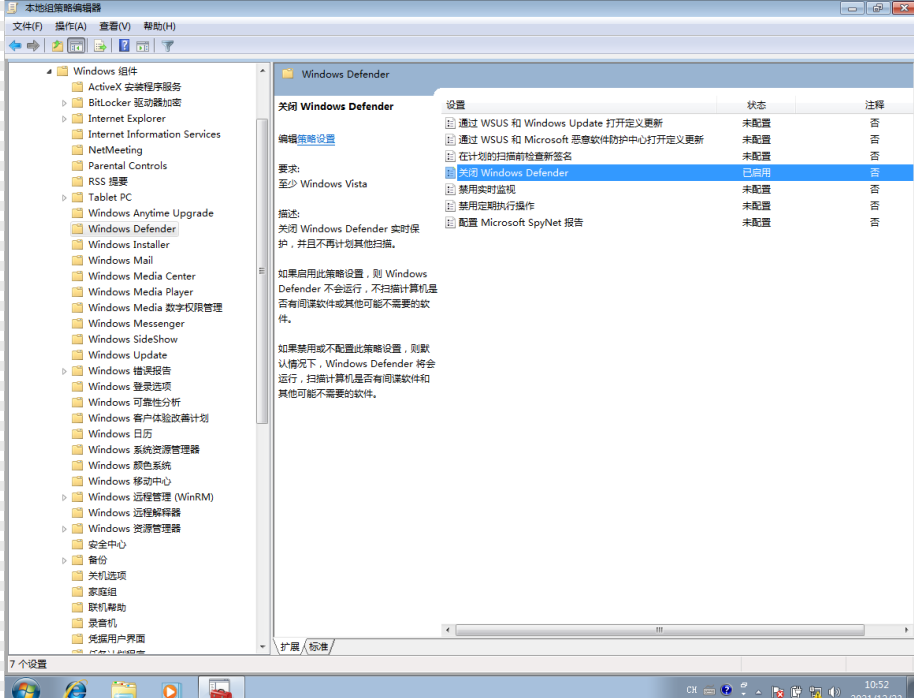Launch Internet Explorer from taskbar
Viewport: 914px width, 698px height.
76,689
